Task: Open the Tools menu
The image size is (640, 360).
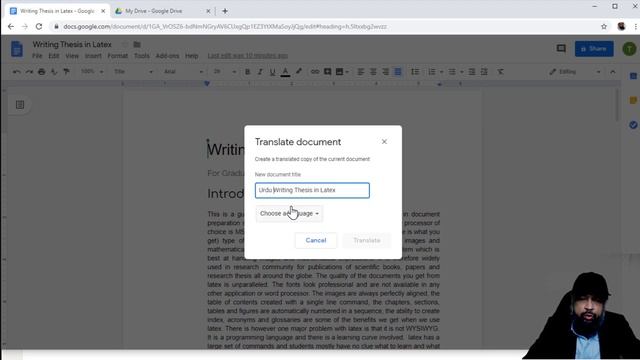Action: coord(142,56)
